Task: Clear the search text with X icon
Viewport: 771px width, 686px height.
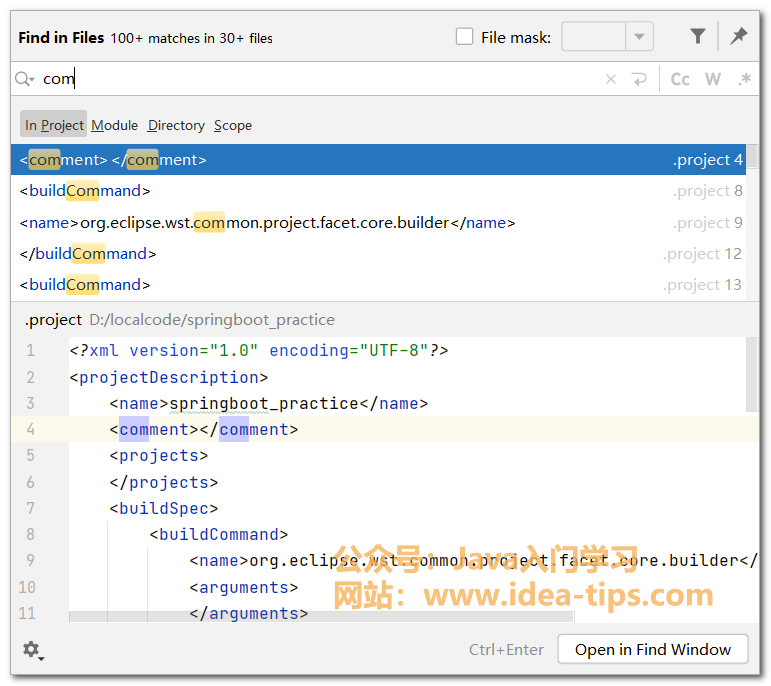Action: point(611,80)
